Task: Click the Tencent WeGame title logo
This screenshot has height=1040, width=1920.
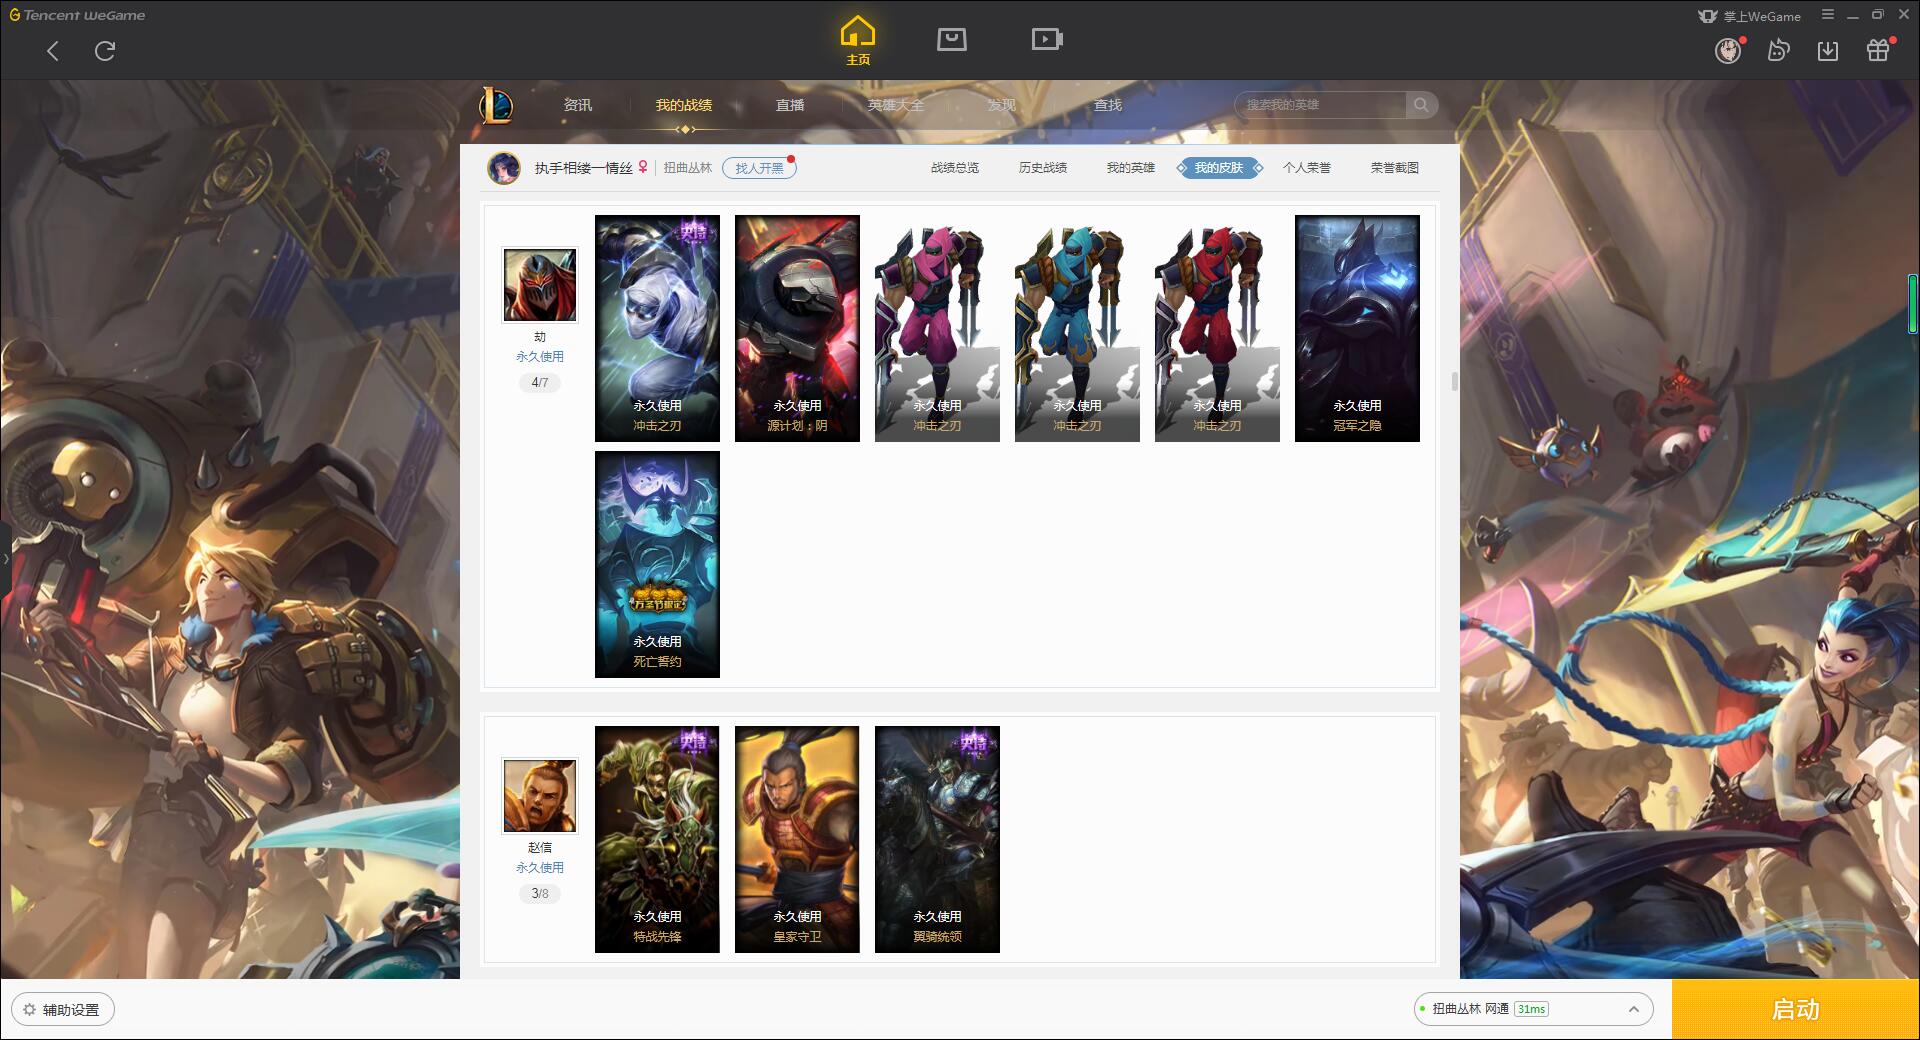Action: tap(77, 15)
